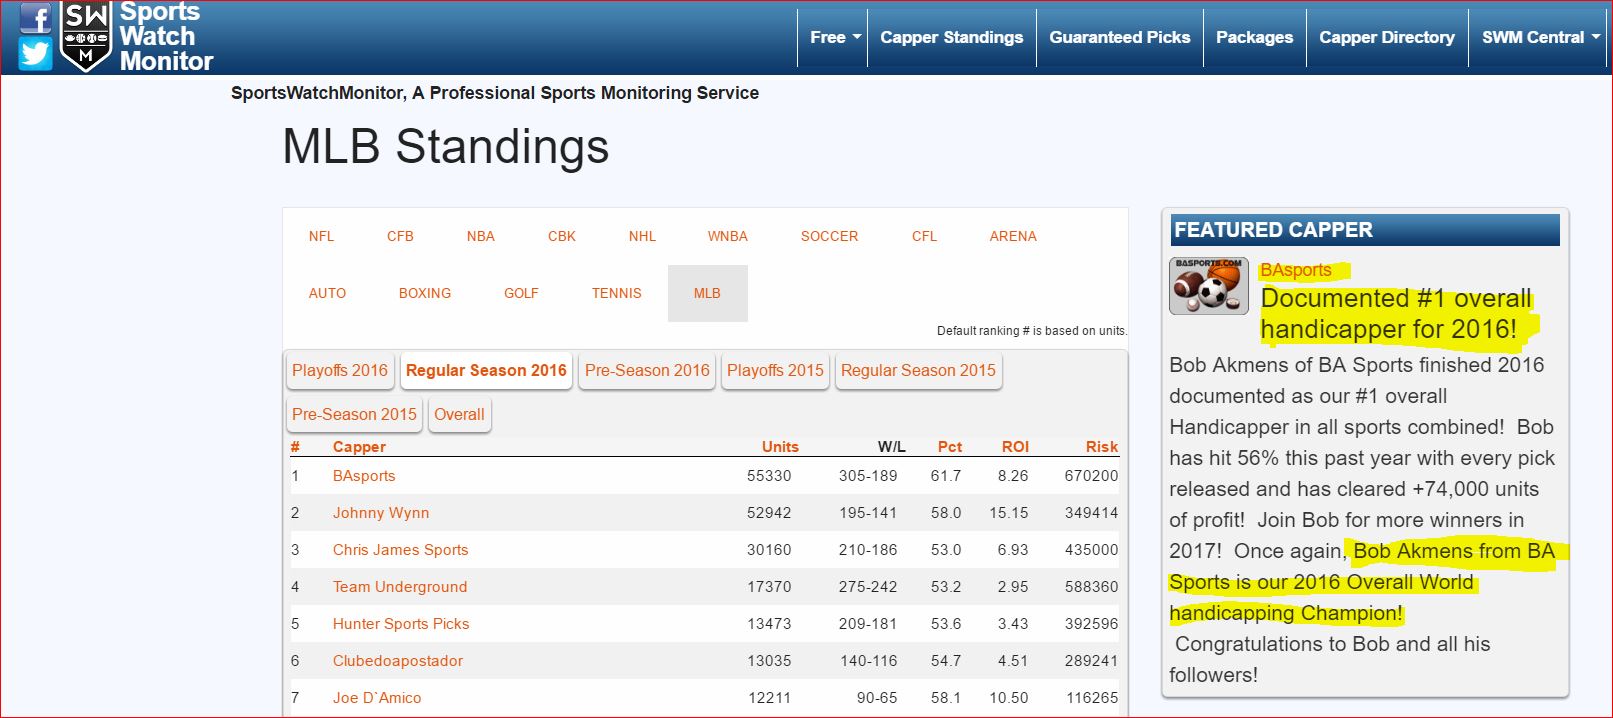Select the AUTO sport tab
Screen dimensions: 1613x718
coord(327,293)
